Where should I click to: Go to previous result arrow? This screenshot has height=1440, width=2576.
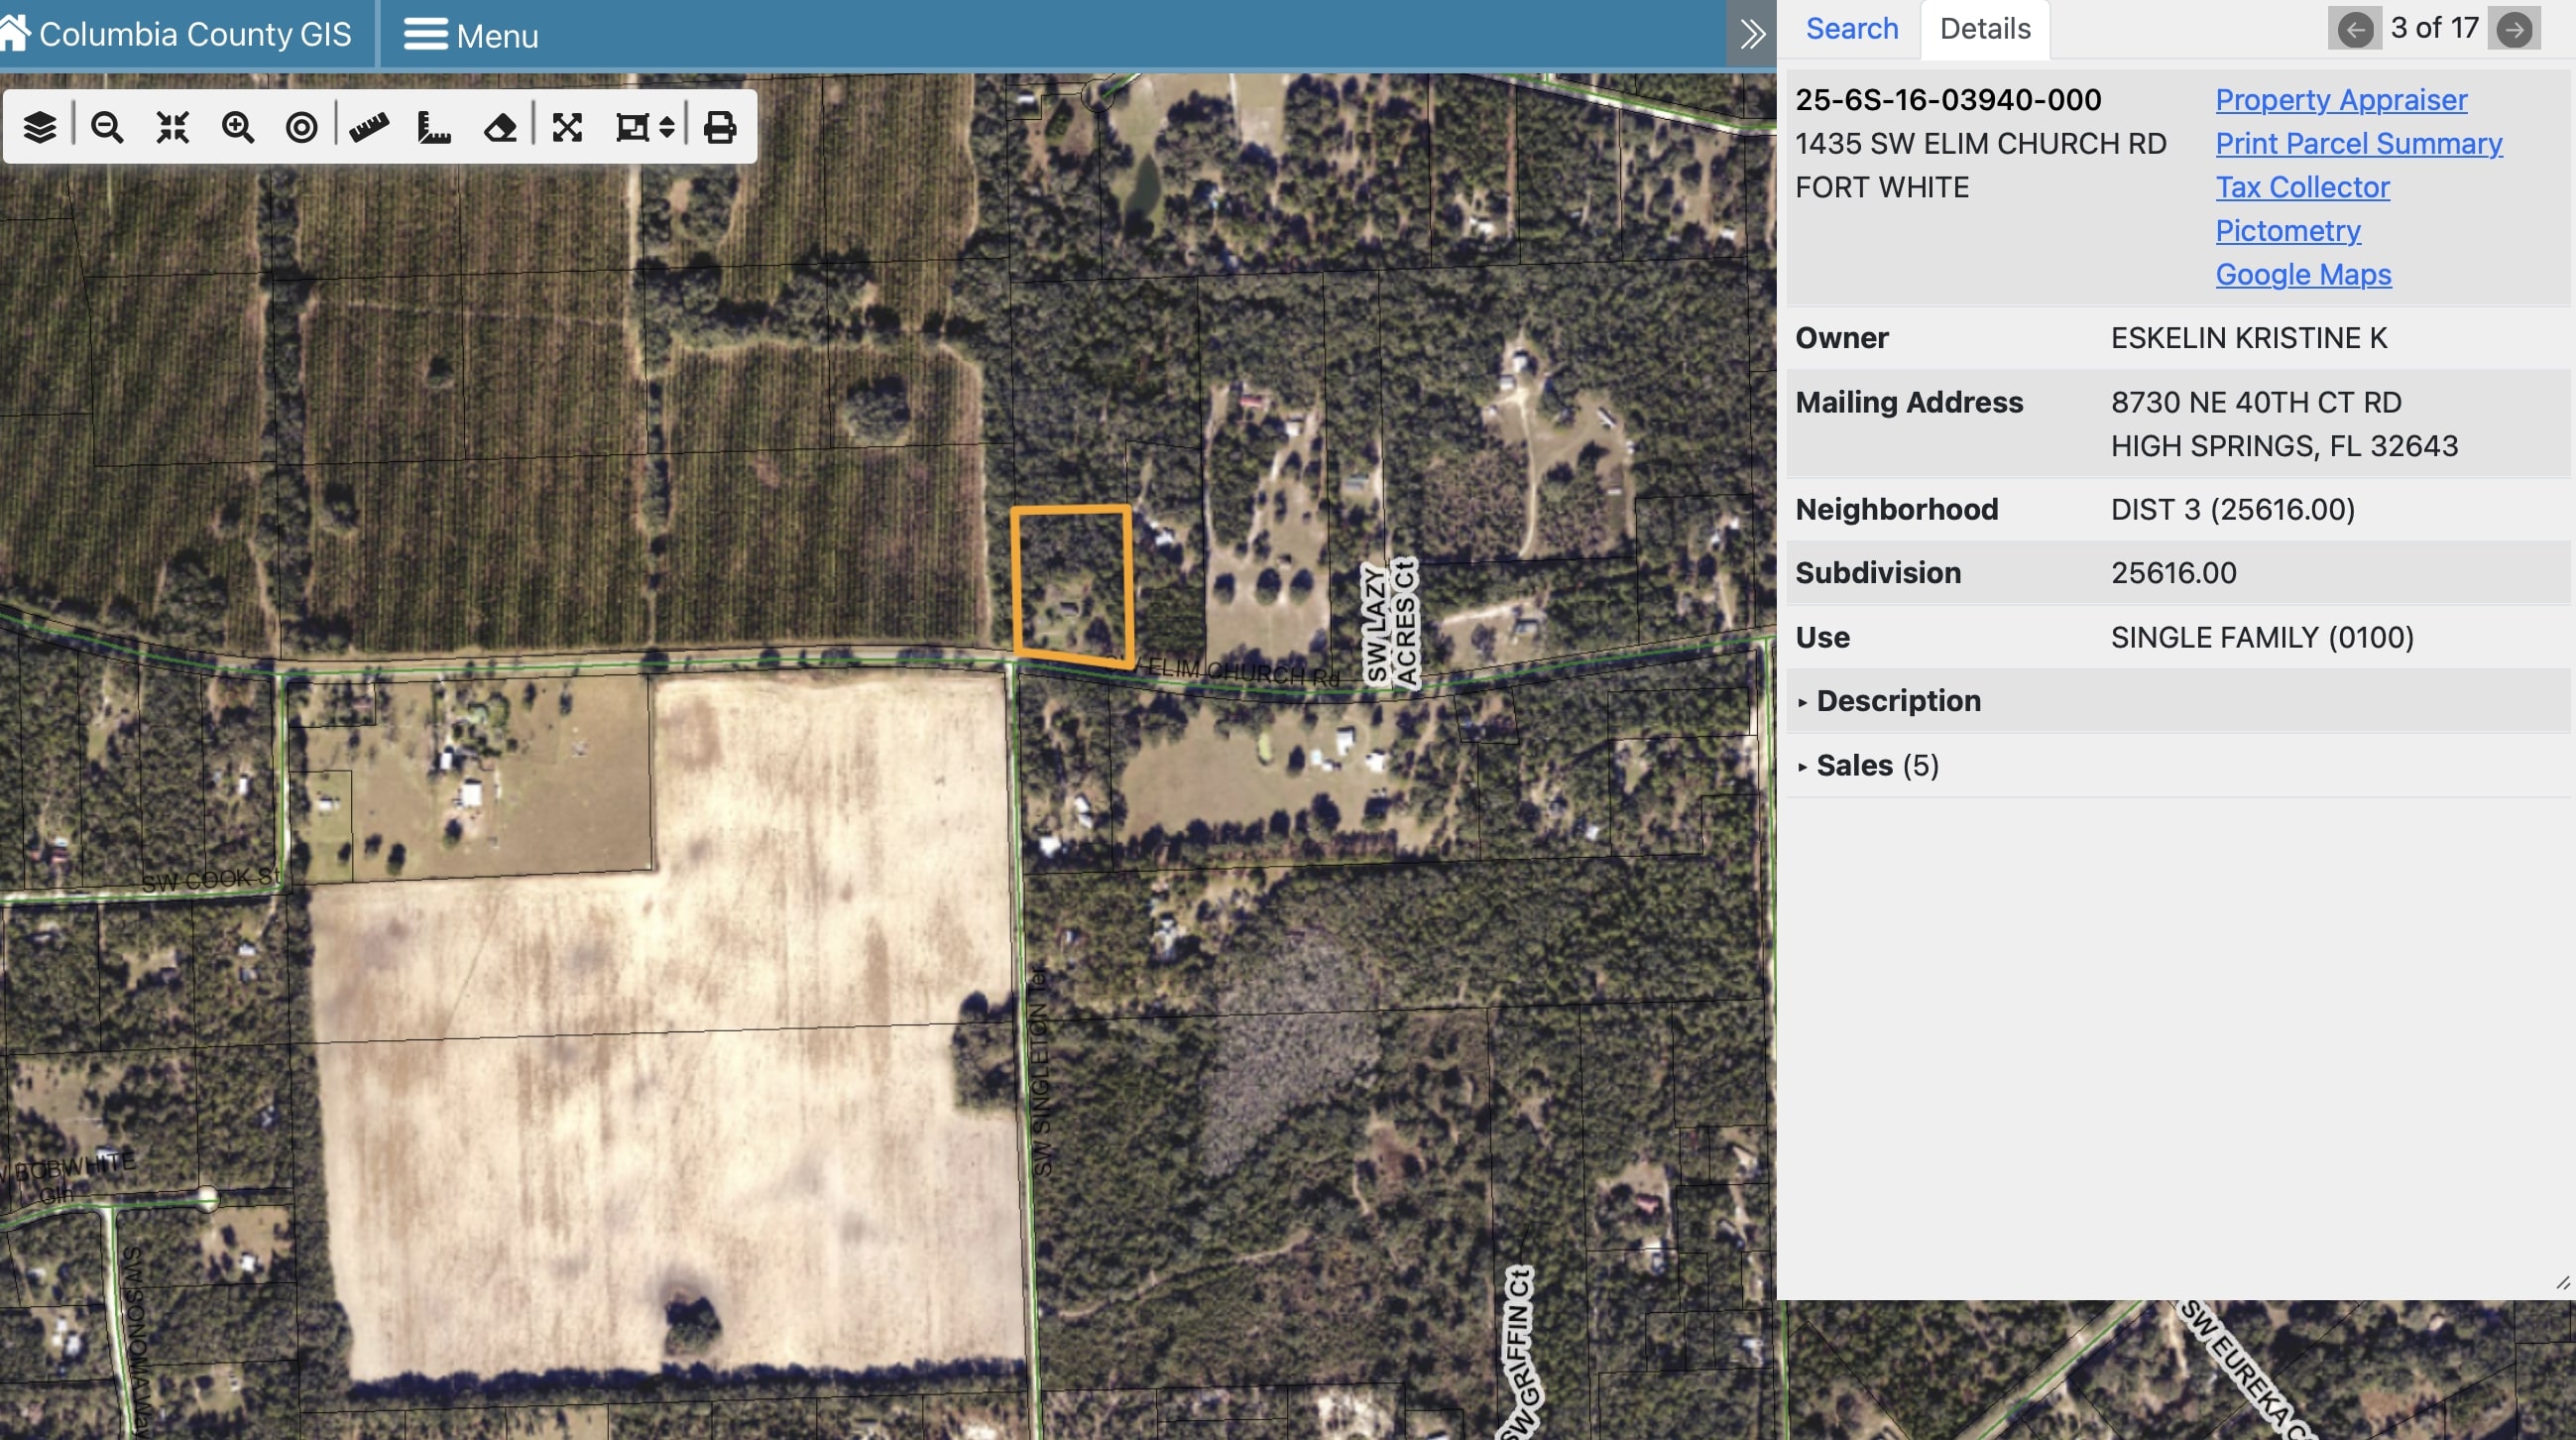coord(2354,29)
